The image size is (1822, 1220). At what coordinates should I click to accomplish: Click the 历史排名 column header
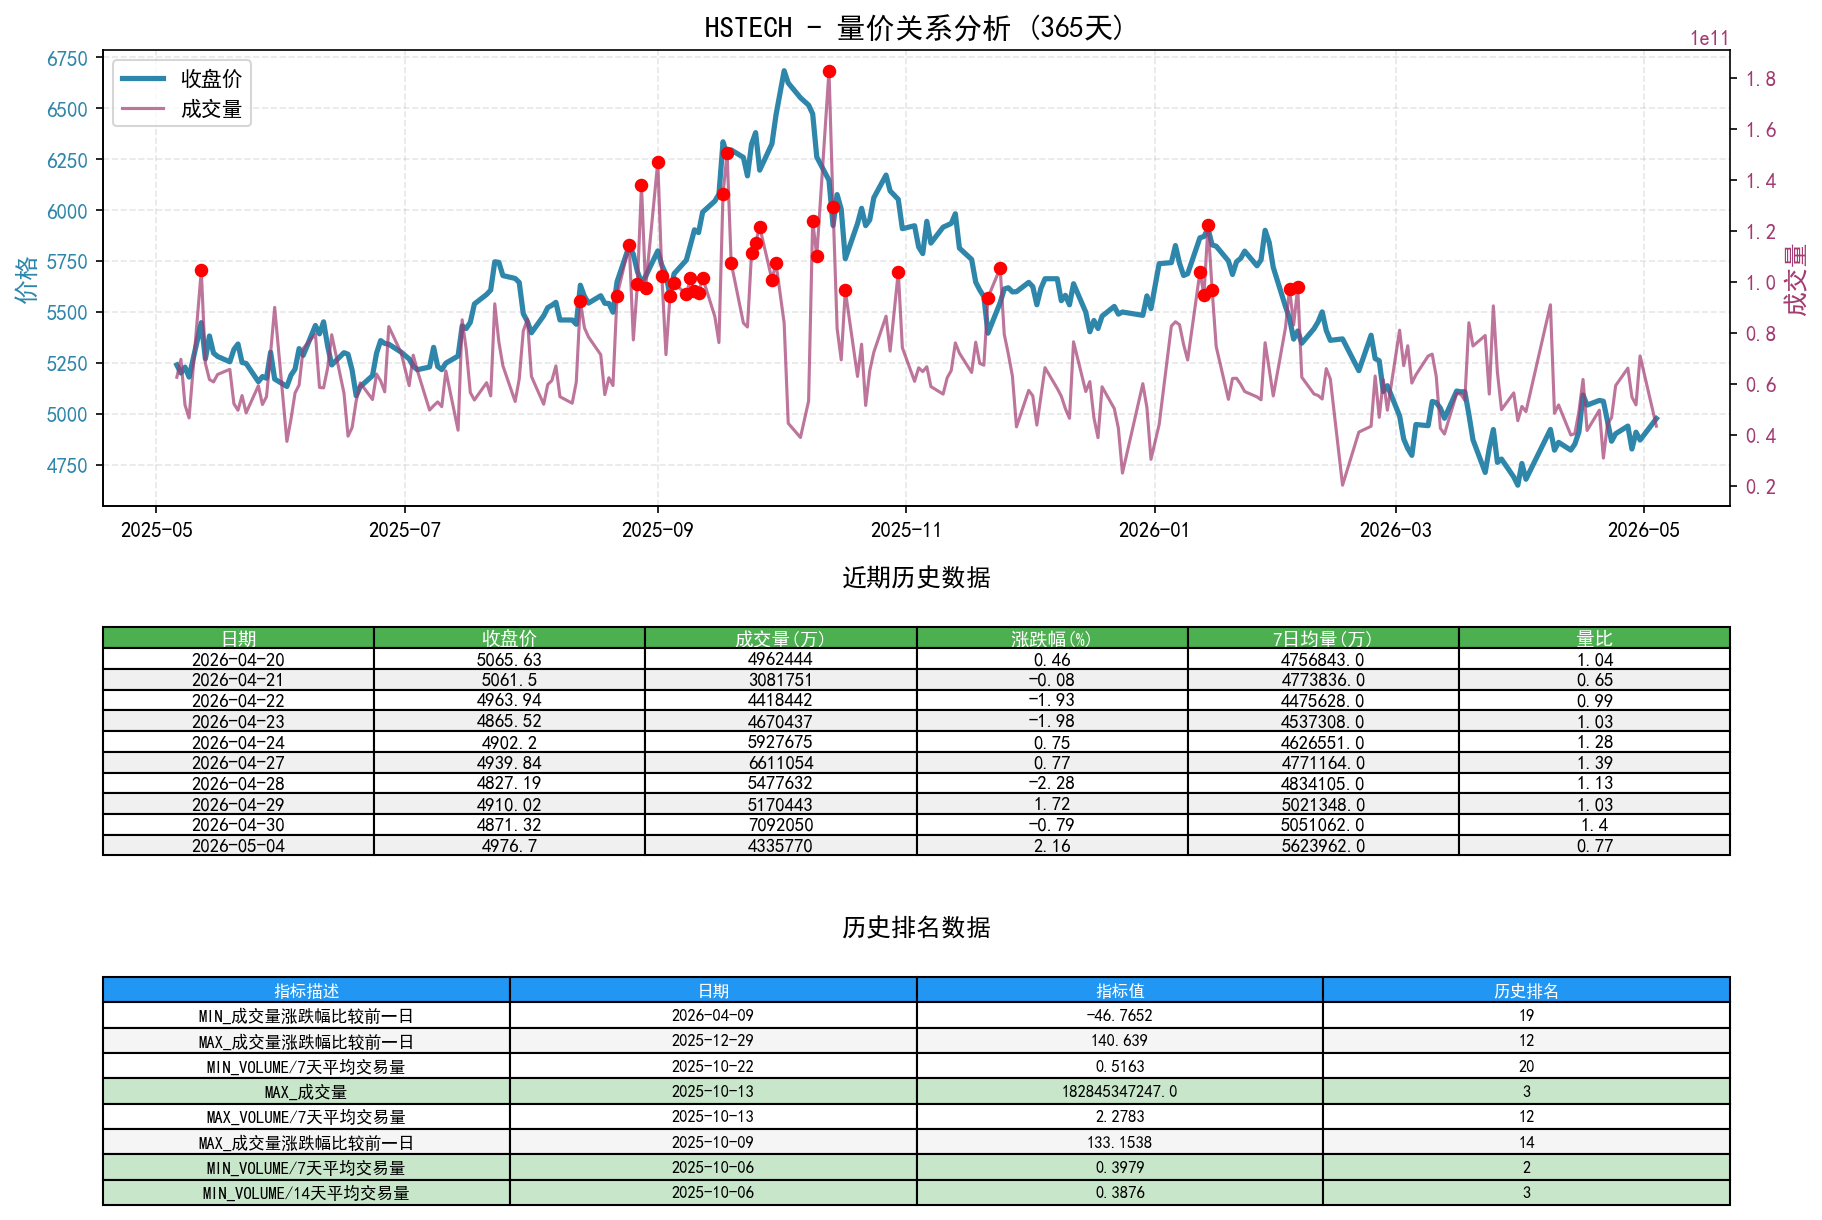pos(1526,990)
